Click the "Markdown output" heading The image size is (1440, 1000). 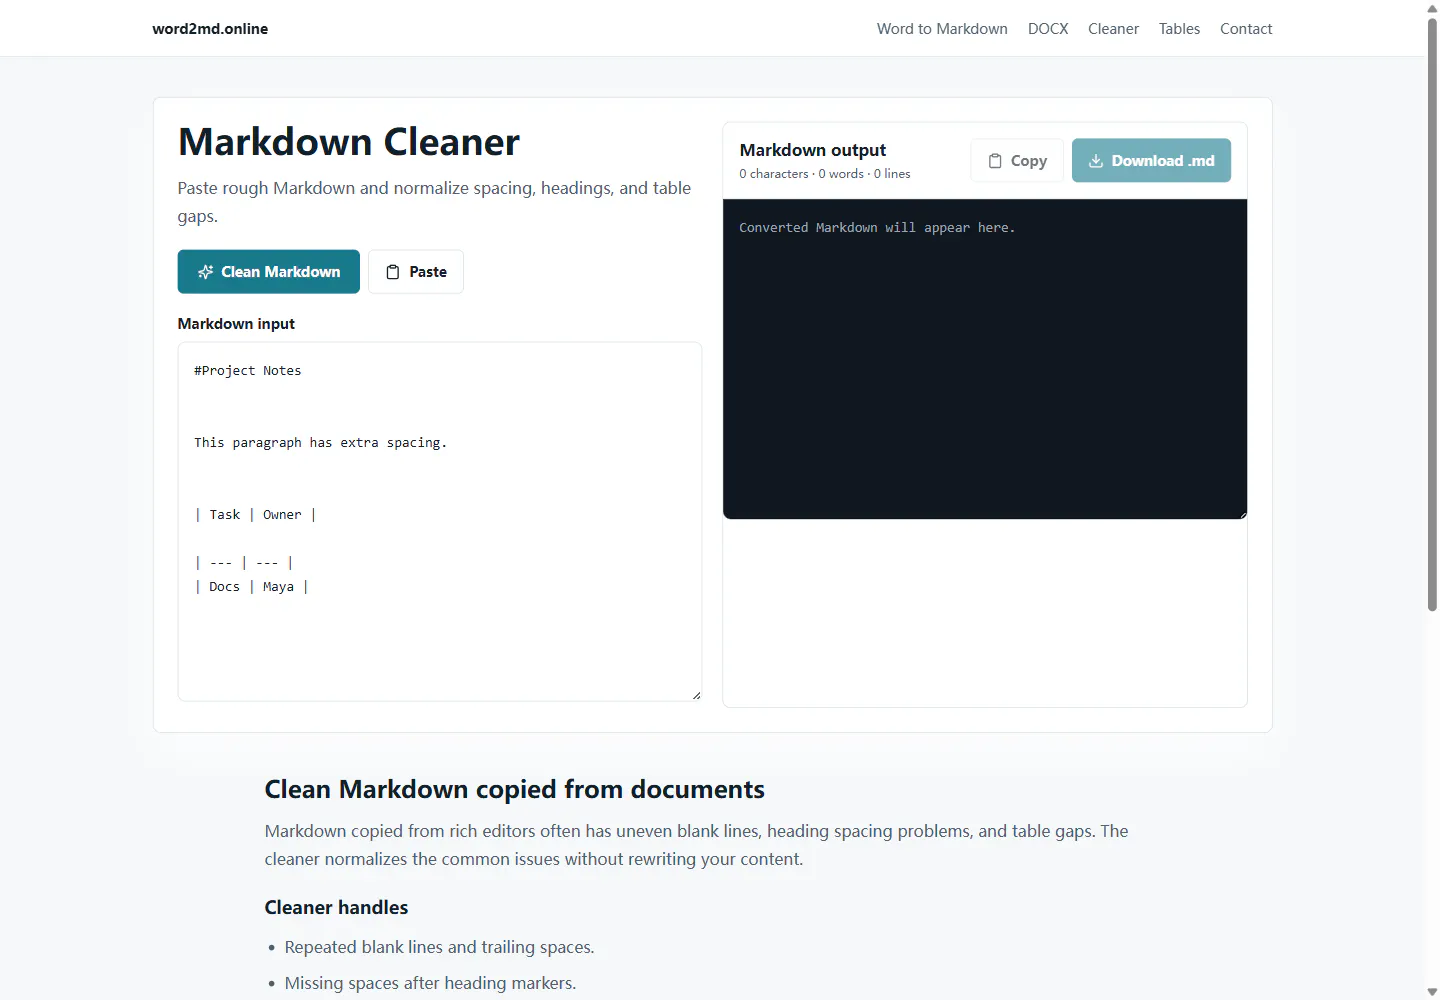click(x=813, y=150)
